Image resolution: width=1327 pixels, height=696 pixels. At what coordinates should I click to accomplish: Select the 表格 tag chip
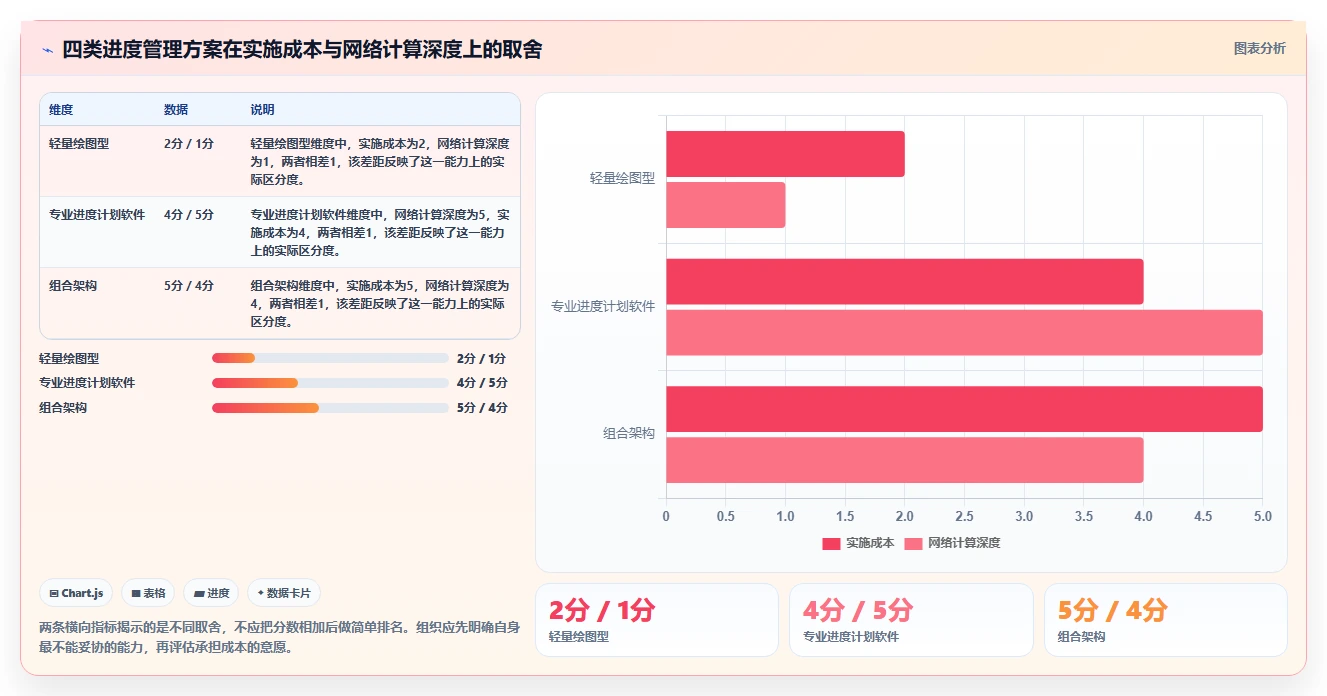coord(148,593)
